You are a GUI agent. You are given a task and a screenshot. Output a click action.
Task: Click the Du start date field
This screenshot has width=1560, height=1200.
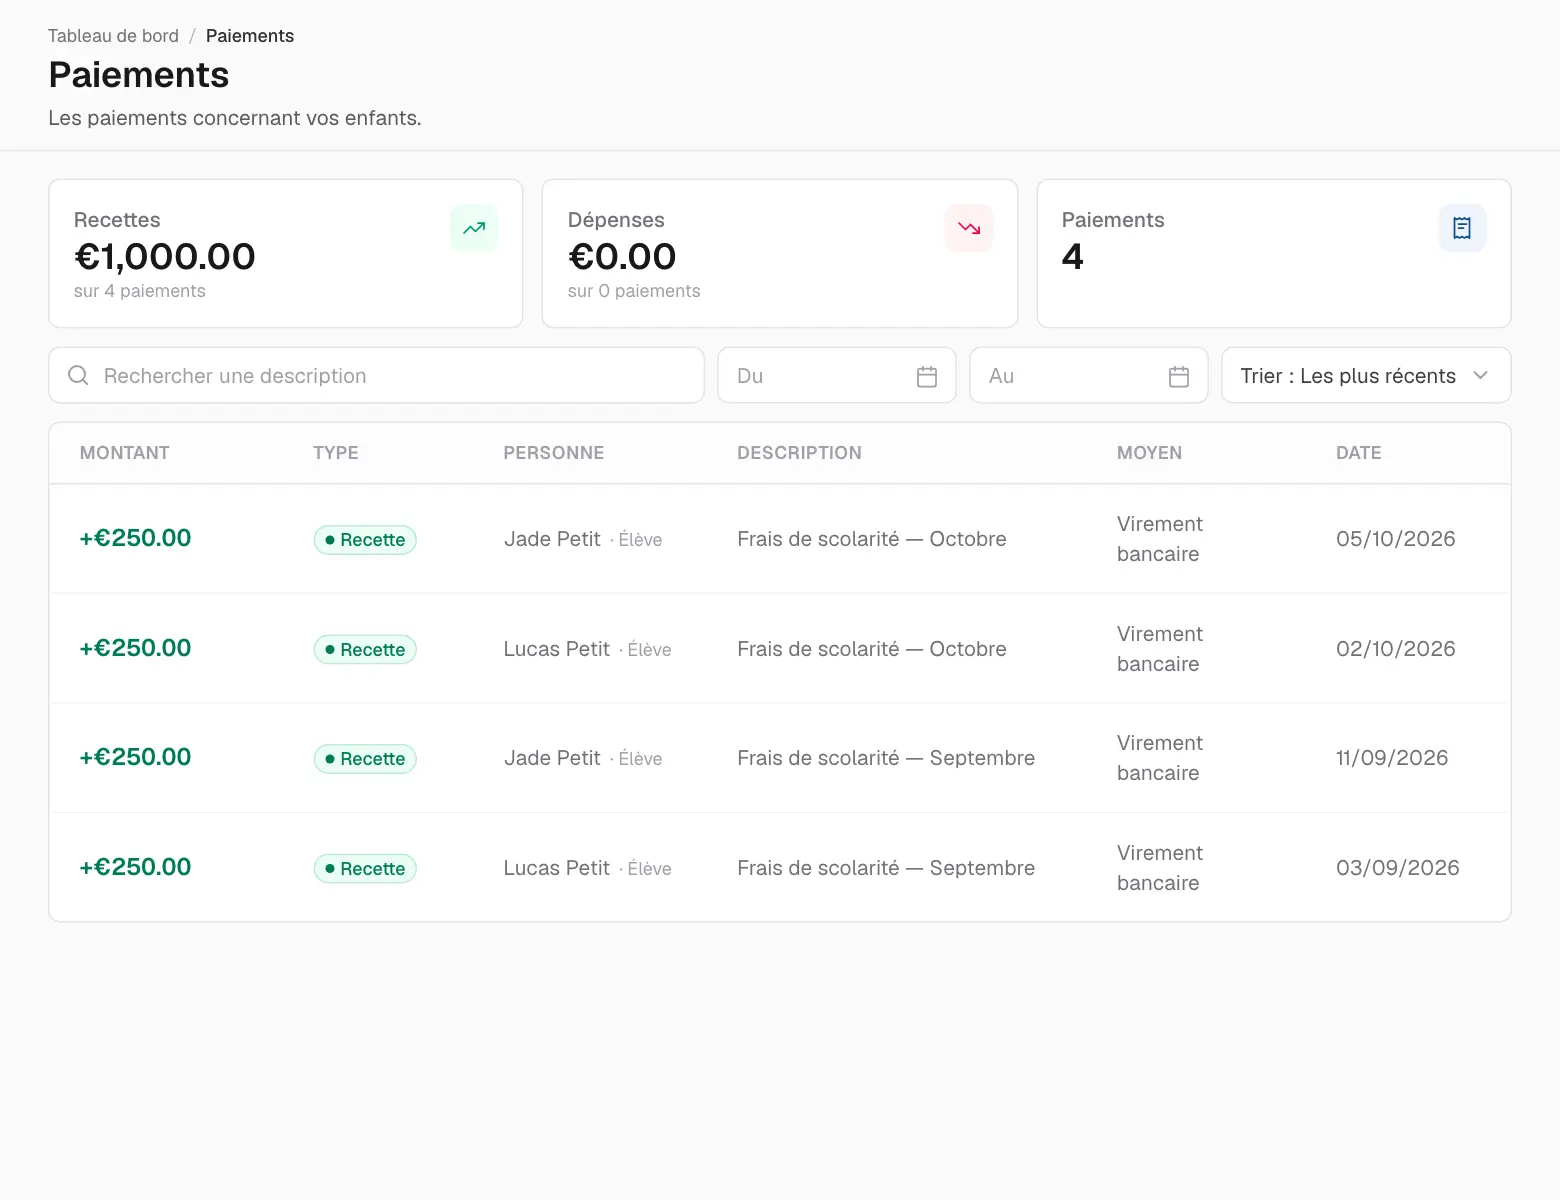(x=837, y=375)
